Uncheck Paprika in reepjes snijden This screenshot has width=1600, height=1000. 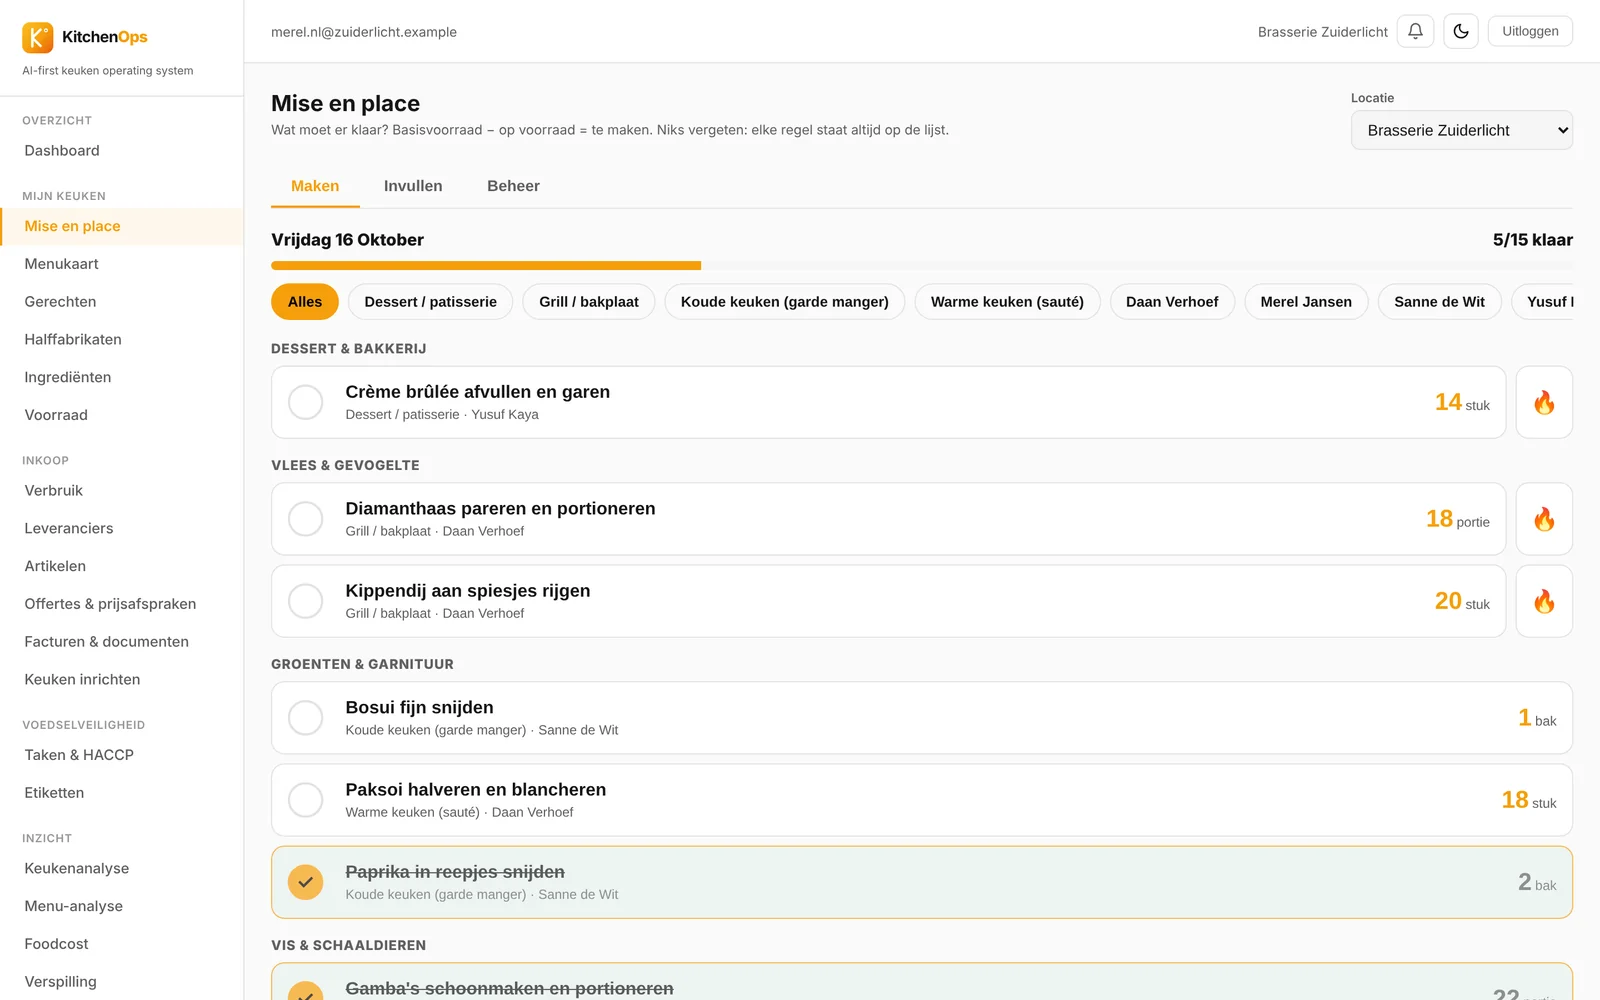pos(305,882)
